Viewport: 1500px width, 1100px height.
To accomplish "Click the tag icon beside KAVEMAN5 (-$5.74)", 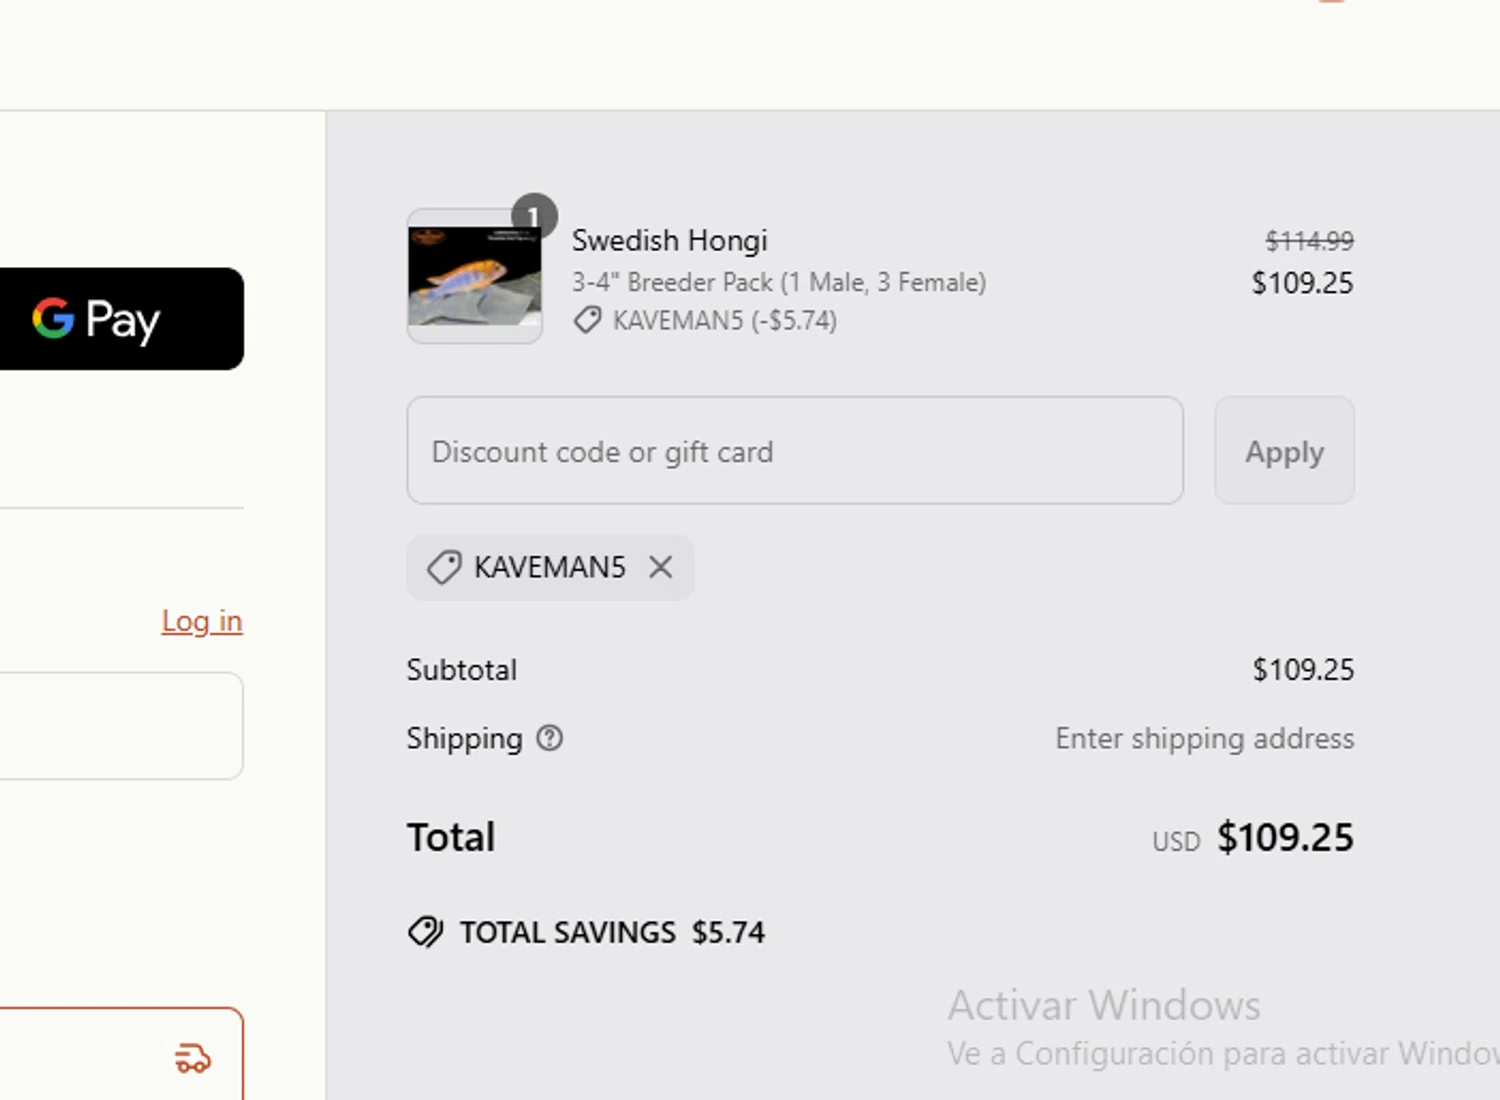I will pyautogui.click(x=587, y=321).
